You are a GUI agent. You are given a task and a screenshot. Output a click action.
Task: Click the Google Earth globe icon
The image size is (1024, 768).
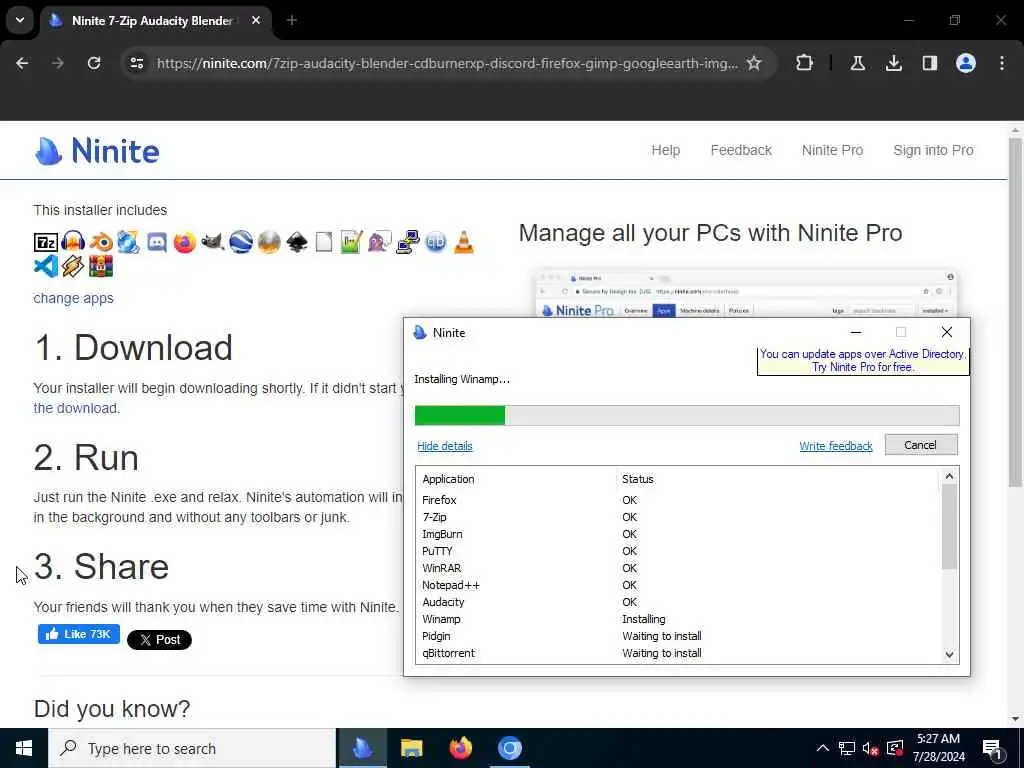coord(240,242)
